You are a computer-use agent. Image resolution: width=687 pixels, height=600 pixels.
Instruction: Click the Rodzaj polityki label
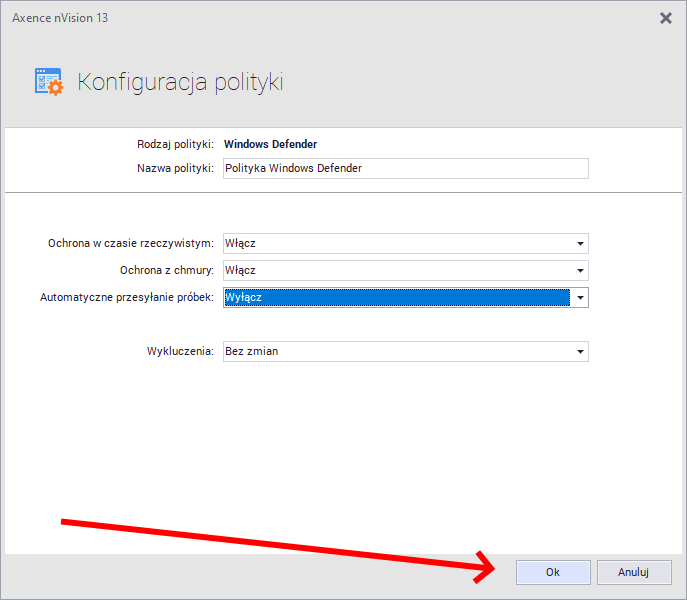[x=175, y=144]
